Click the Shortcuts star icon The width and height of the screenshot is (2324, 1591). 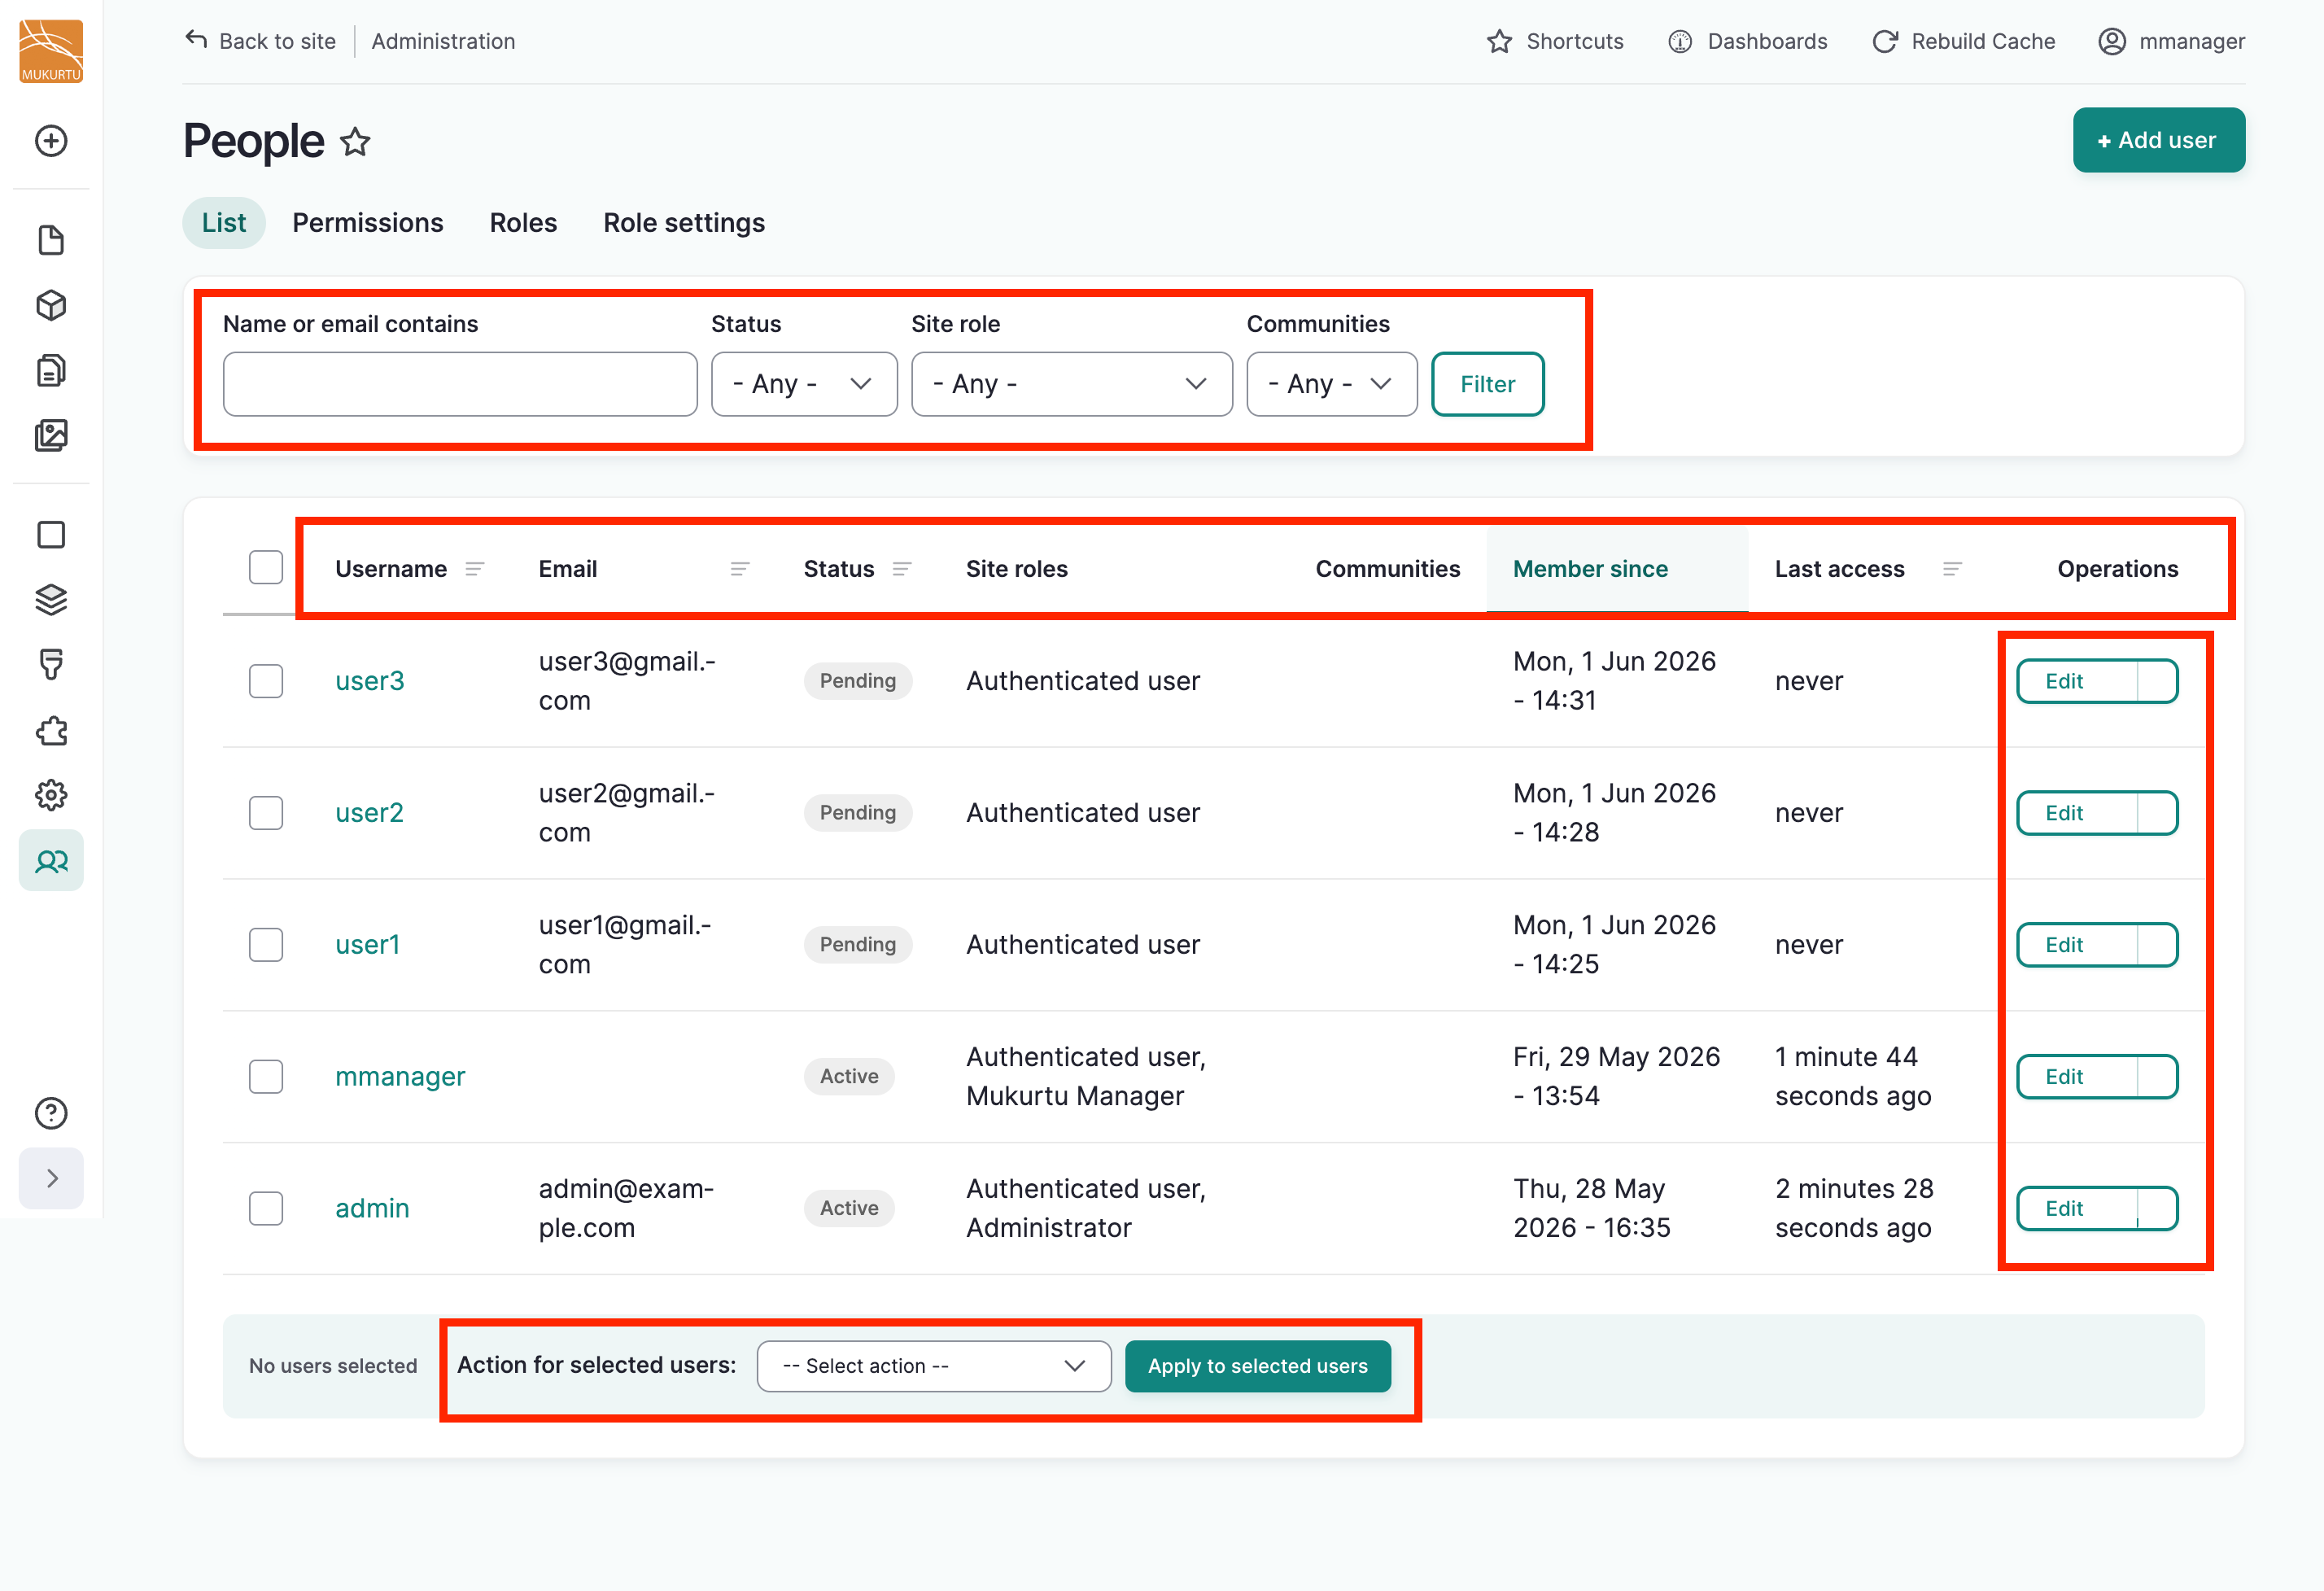(1499, 41)
